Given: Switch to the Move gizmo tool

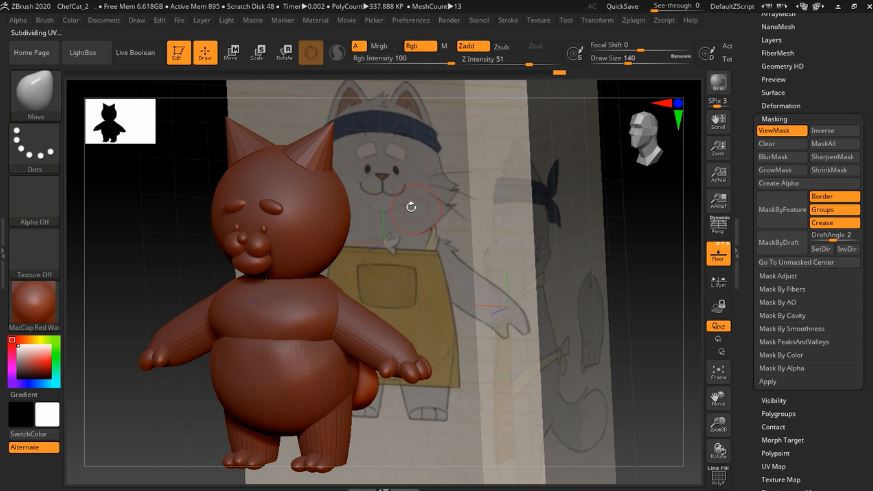Looking at the screenshot, I should click(x=231, y=52).
